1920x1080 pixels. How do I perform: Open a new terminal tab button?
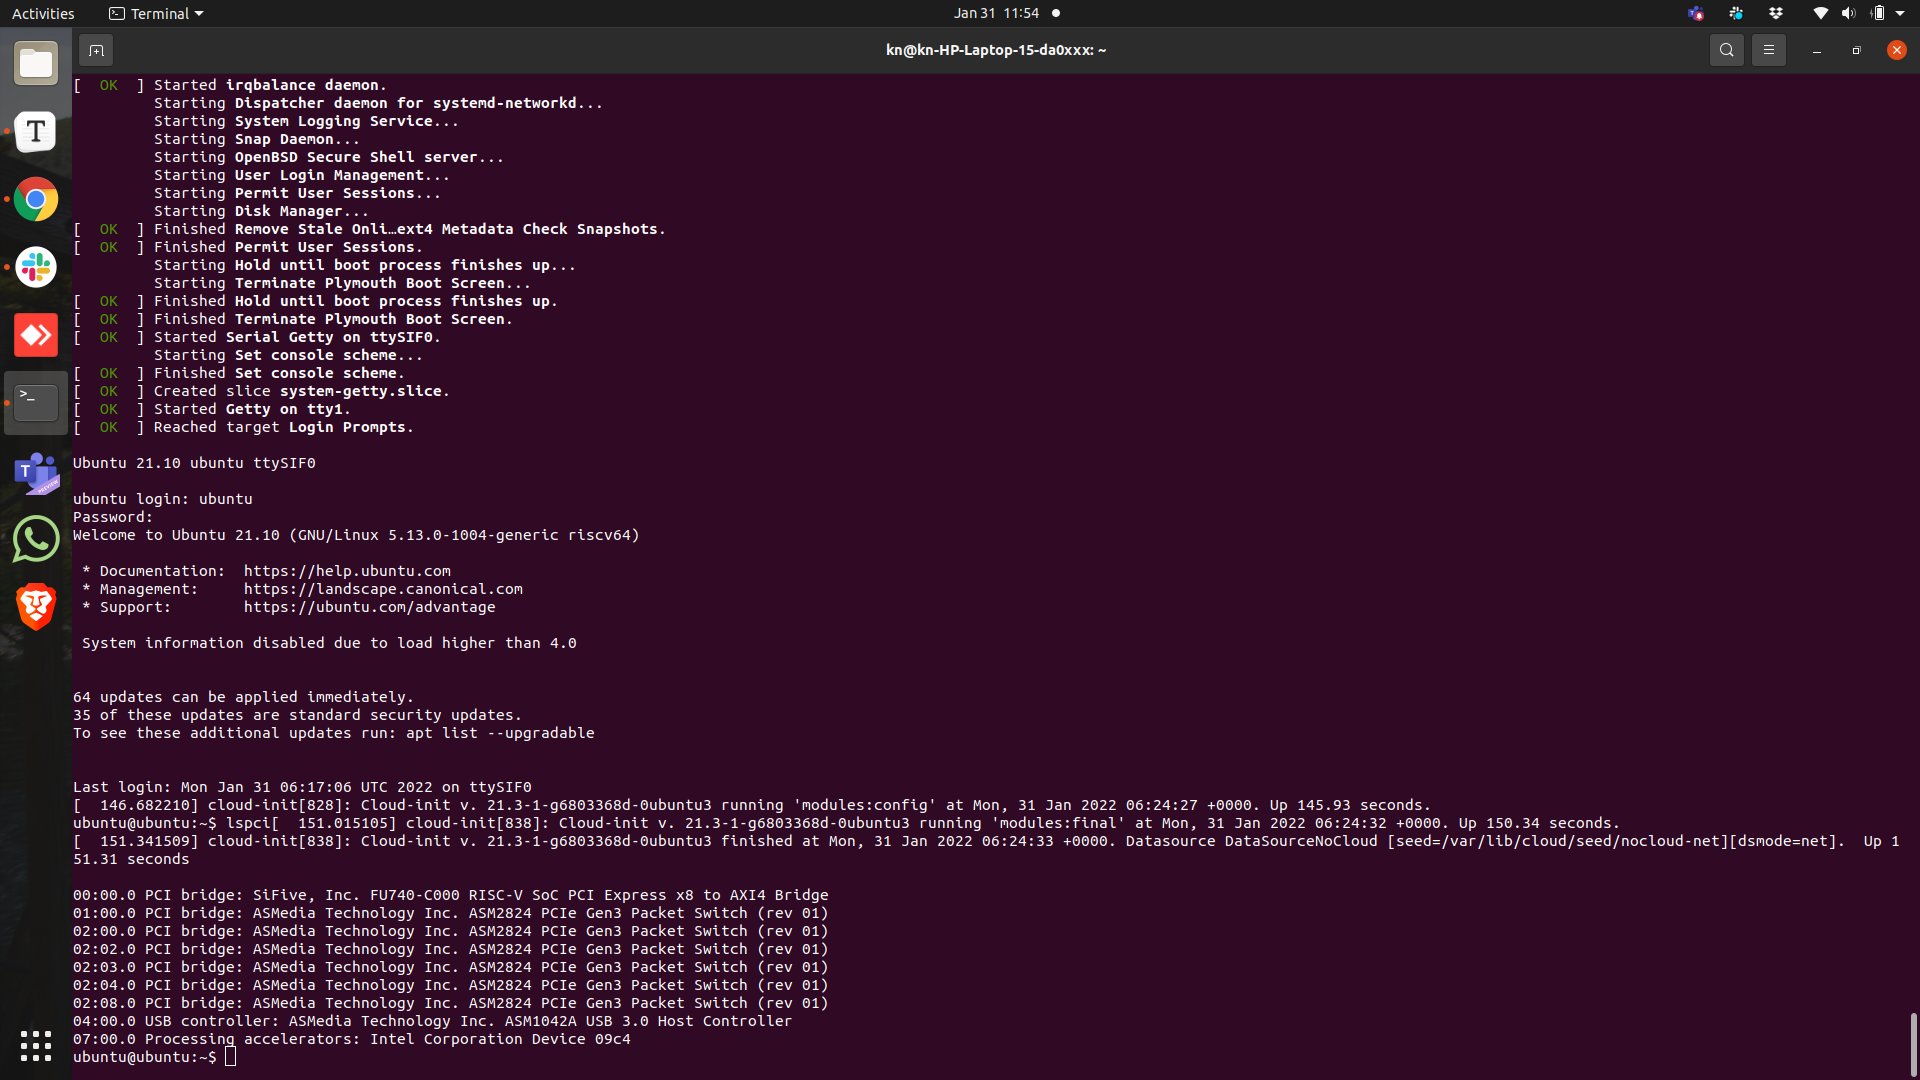[x=96, y=50]
